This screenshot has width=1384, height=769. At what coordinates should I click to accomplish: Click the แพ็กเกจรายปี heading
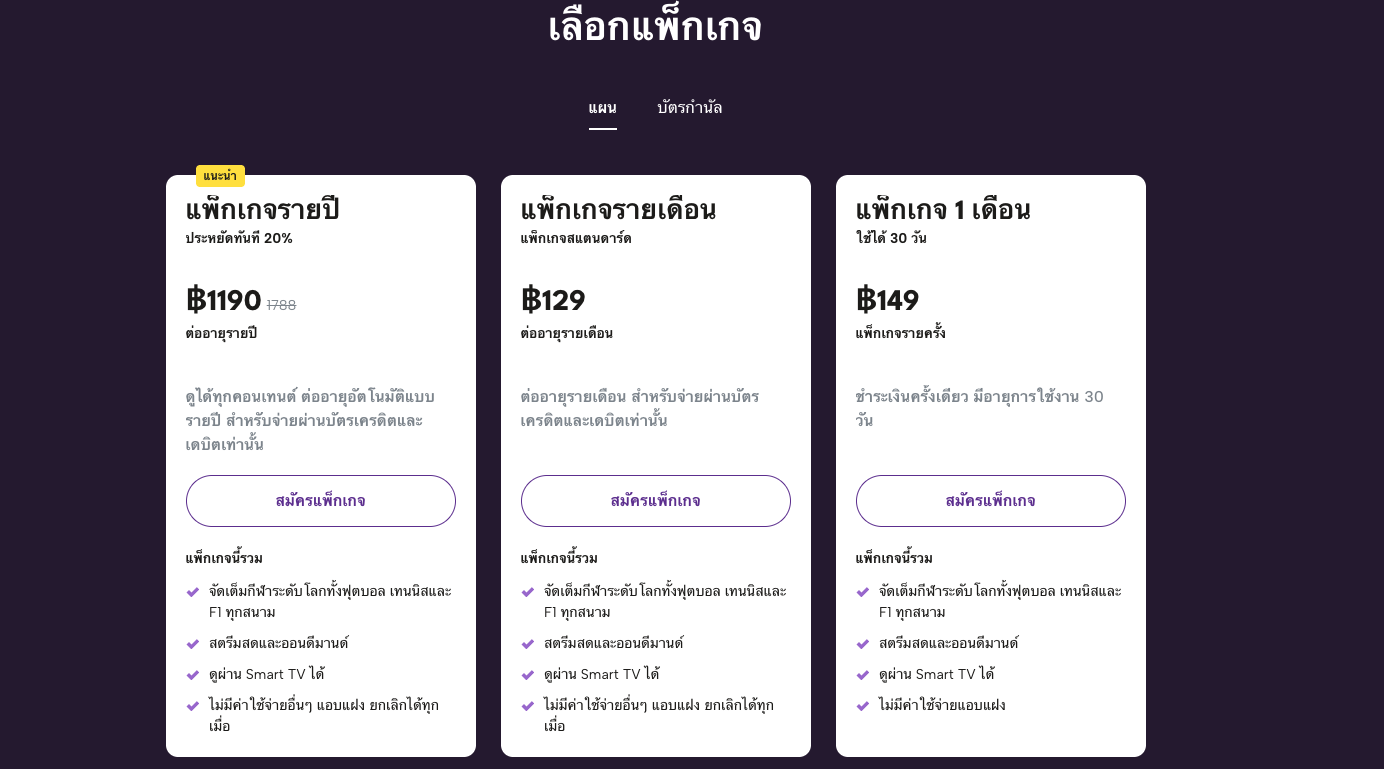coord(263,210)
